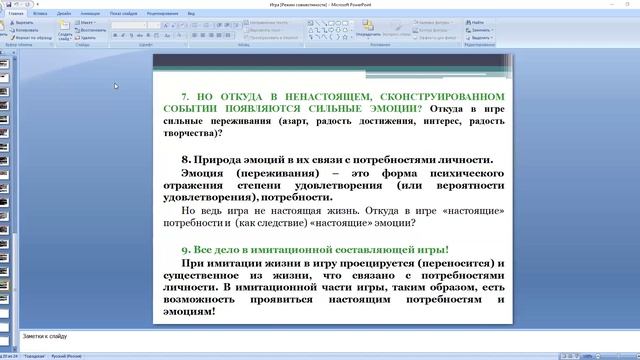Image resolution: width=640 pixels, height=360 pixels.
Task: Click the Decrease font size icon
Action: (x=173, y=25)
